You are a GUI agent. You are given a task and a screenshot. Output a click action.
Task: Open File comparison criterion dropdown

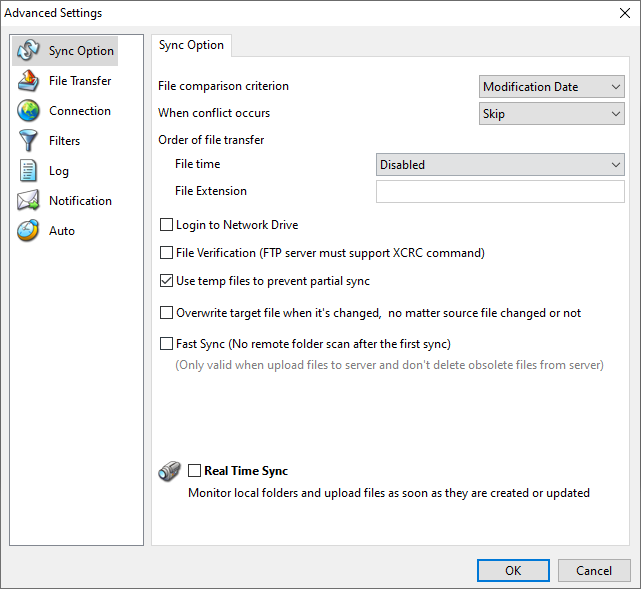[x=552, y=87]
